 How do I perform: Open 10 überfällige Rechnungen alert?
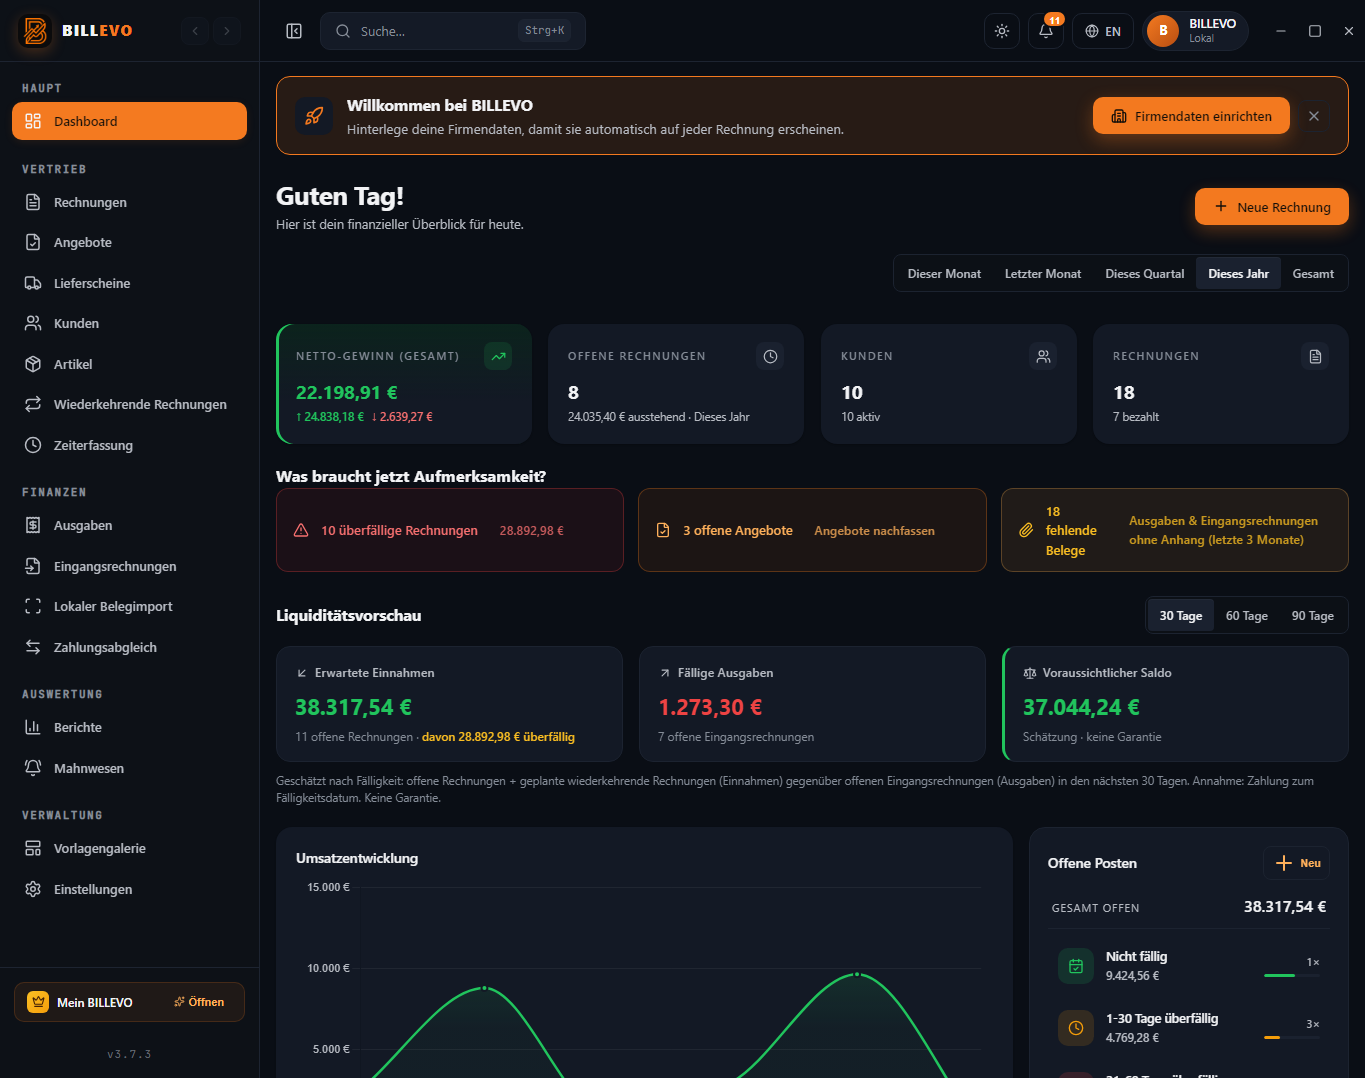[x=450, y=530]
